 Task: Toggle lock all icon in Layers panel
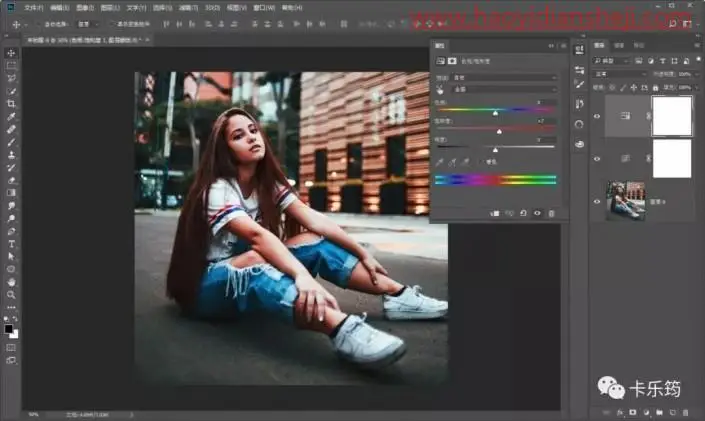pyautogui.click(x=656, y=87)
